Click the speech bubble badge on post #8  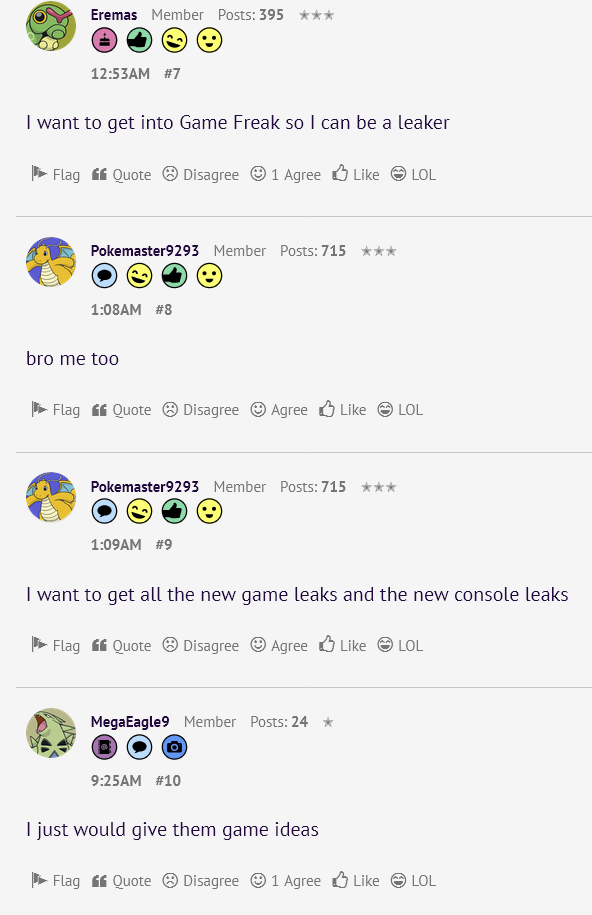(105, 276)
